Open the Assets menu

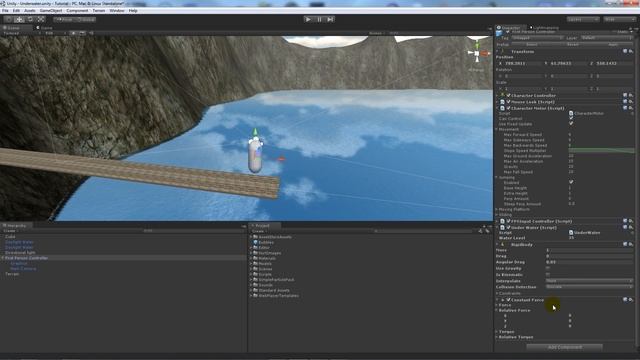tap(30, 11)
